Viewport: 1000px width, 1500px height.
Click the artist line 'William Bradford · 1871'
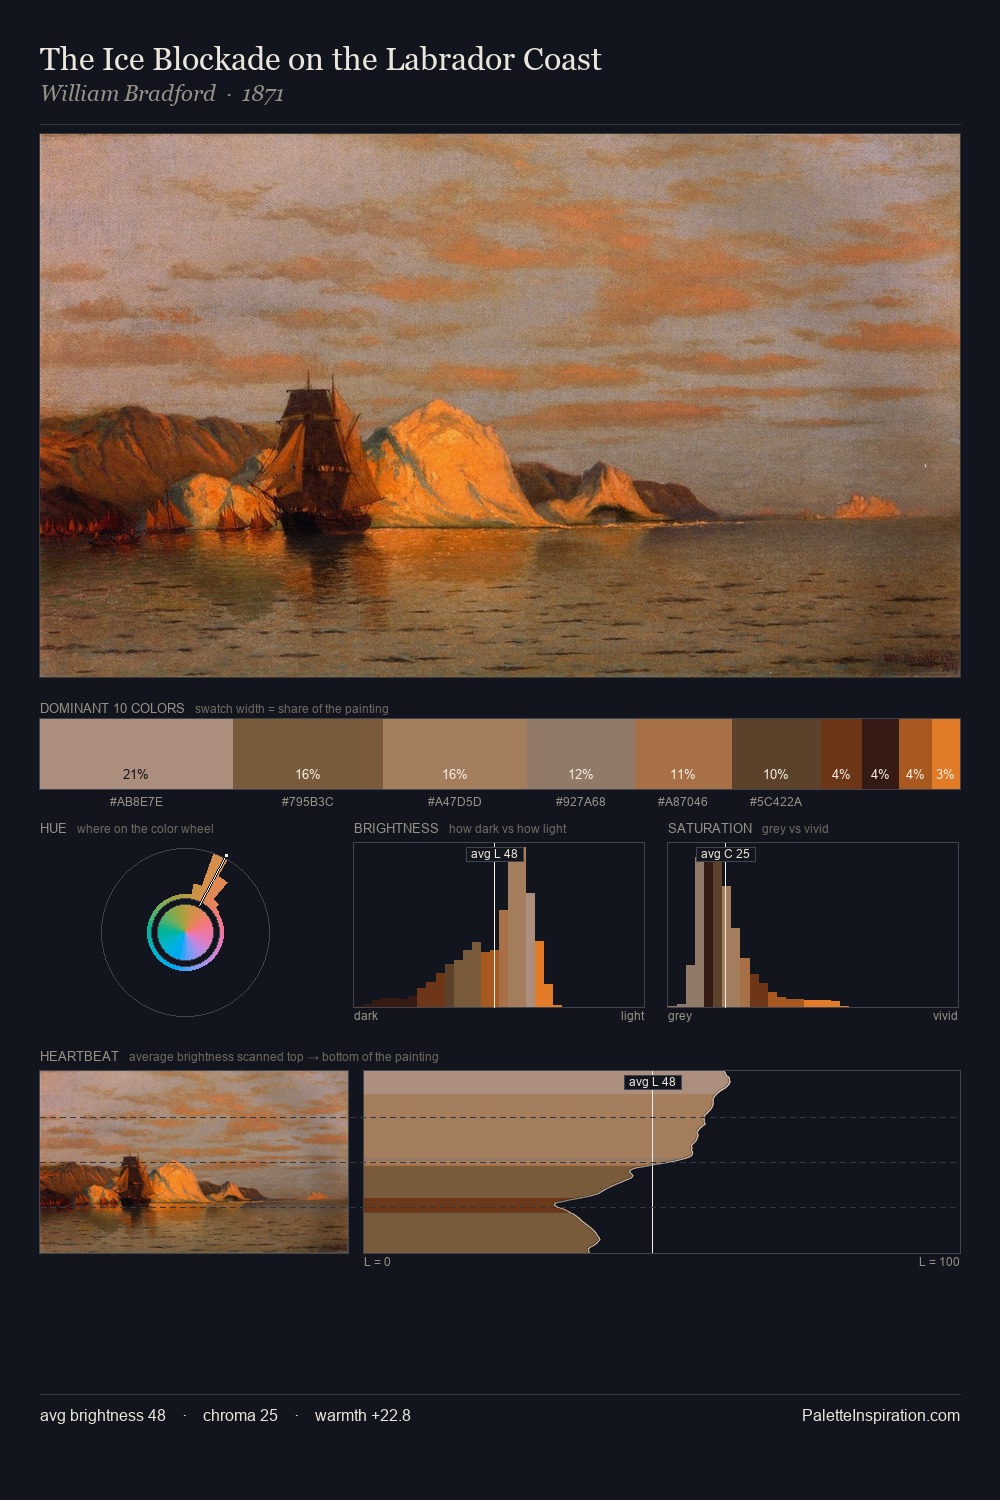coord(162,94)
